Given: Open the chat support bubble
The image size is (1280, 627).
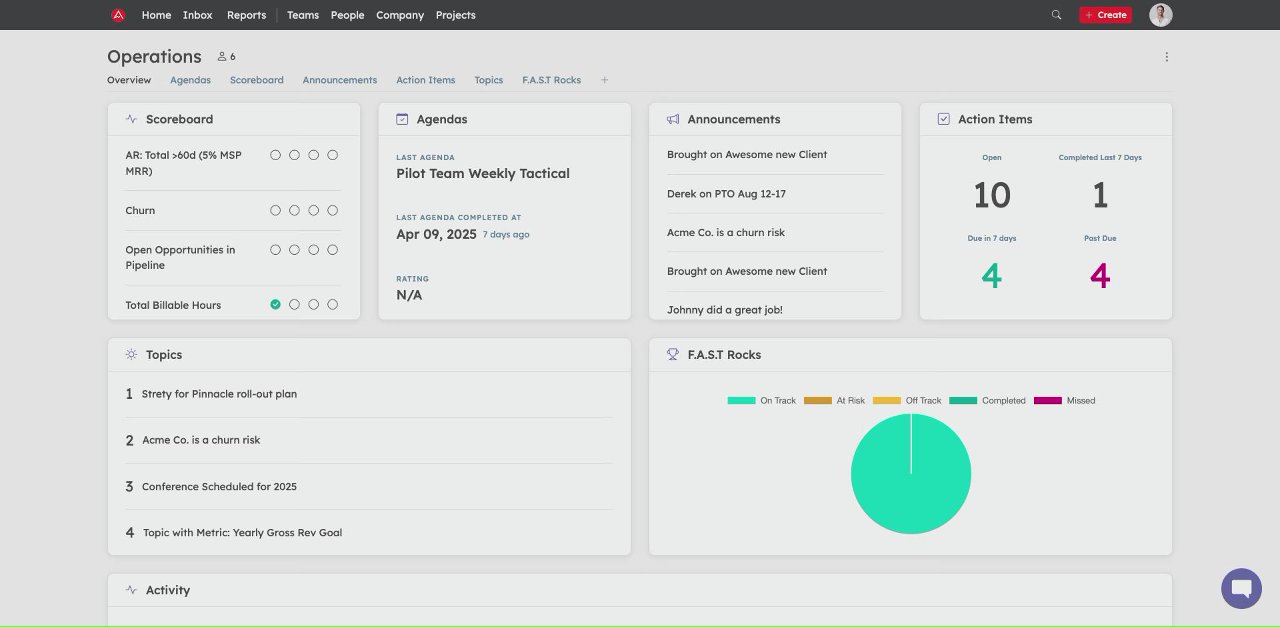Looking at the screenshot, I should (1241, 588).
